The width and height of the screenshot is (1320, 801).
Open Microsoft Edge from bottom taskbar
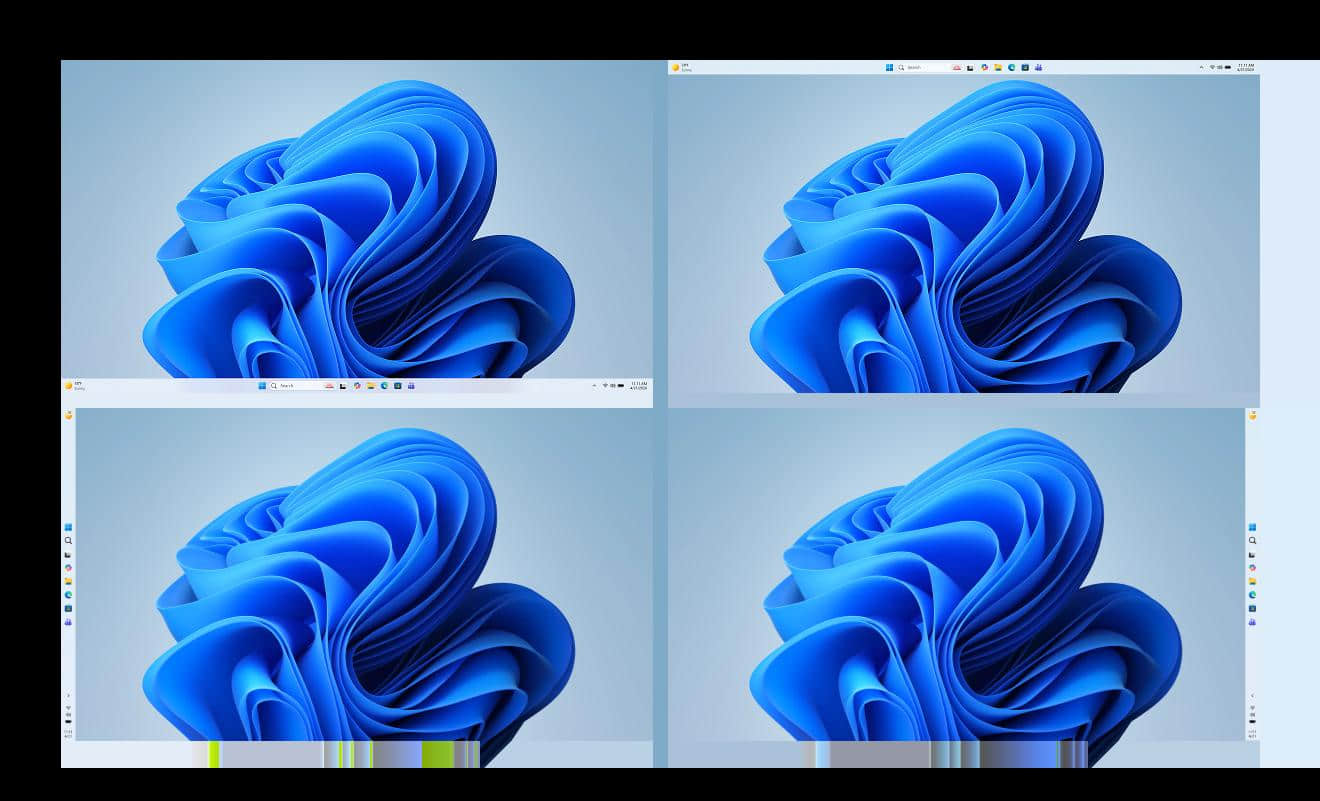point(384,385)
